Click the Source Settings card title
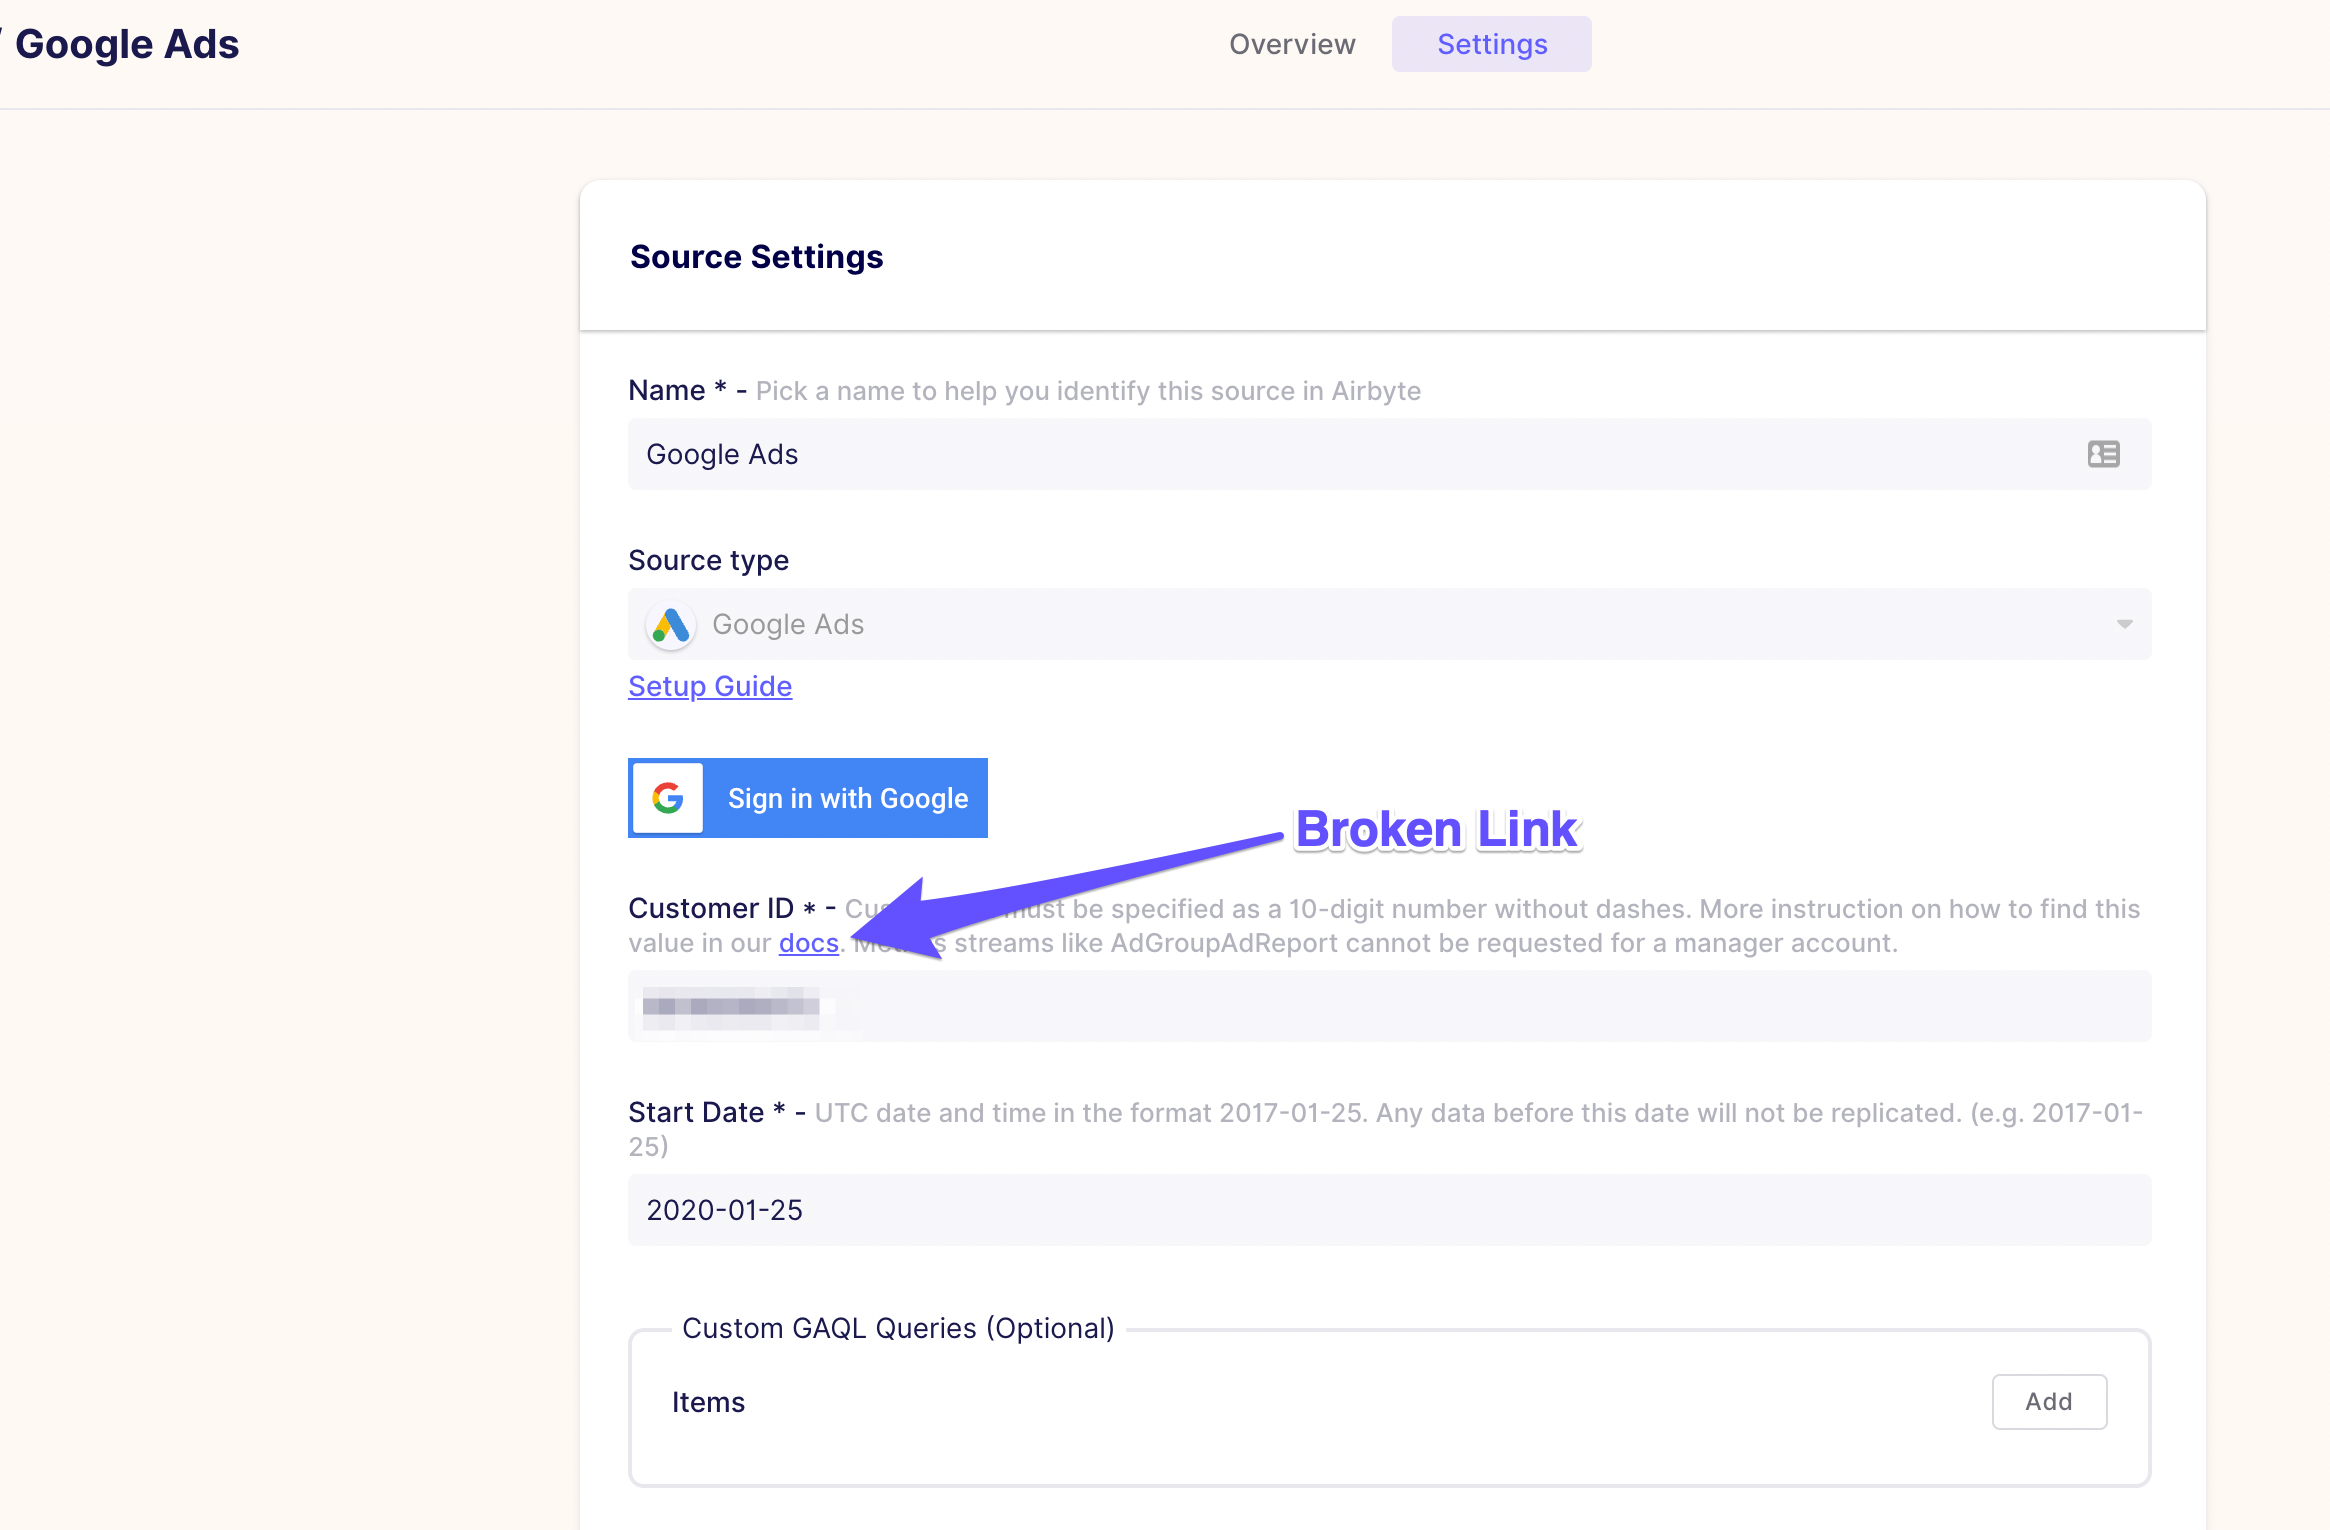 pyautogui.click(x=756, y=257)
